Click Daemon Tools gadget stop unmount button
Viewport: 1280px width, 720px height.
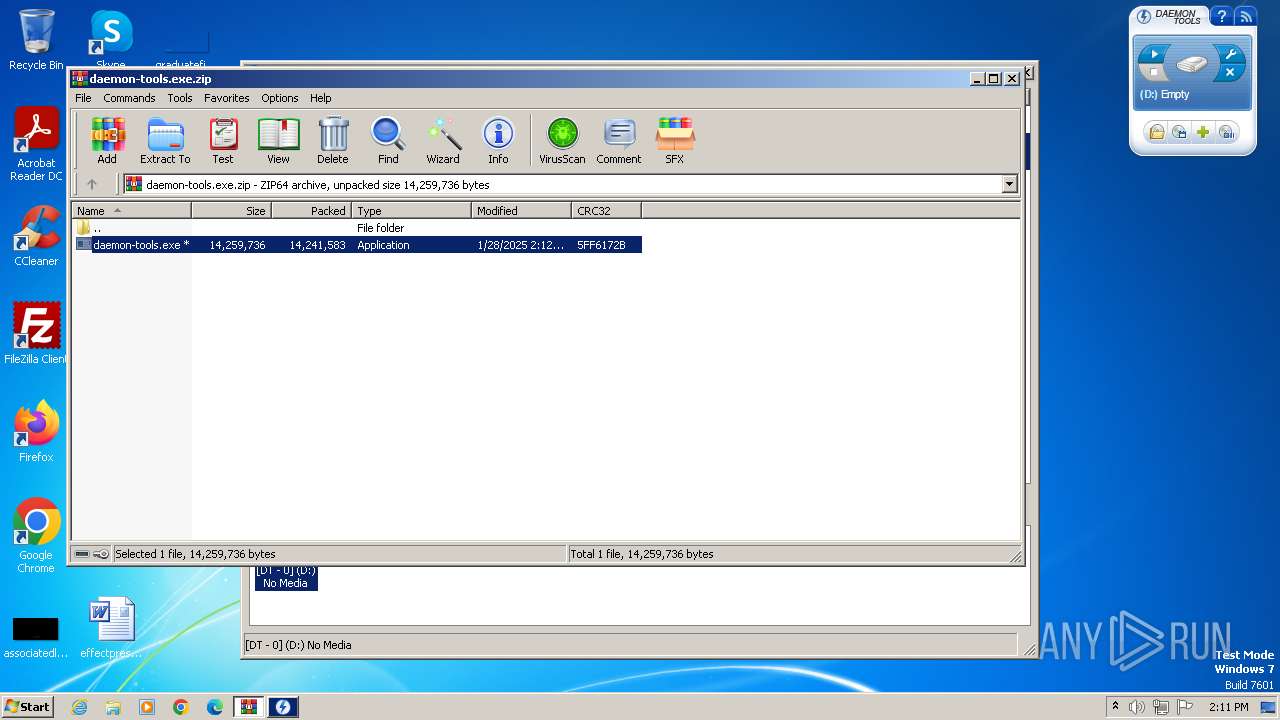[1154, 72]
